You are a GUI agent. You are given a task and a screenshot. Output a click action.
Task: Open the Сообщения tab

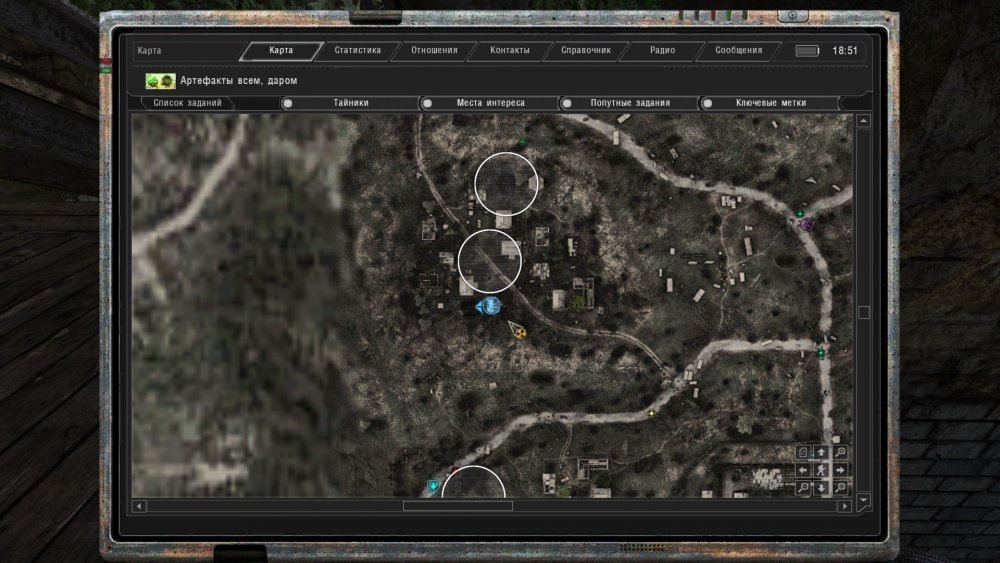[x=739, y=50]
